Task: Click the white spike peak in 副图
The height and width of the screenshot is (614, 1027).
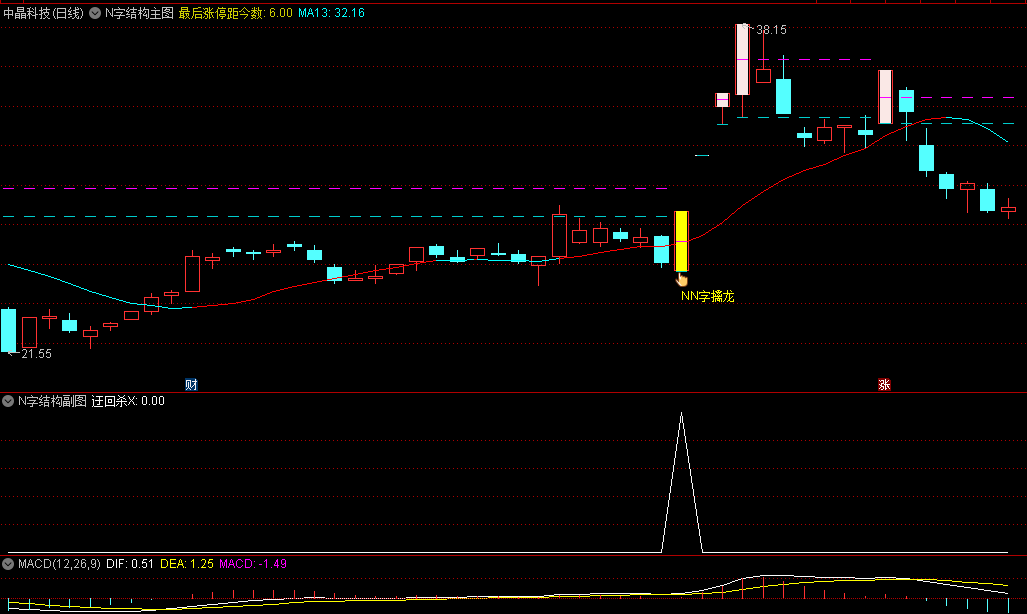Action: point(682,414)
